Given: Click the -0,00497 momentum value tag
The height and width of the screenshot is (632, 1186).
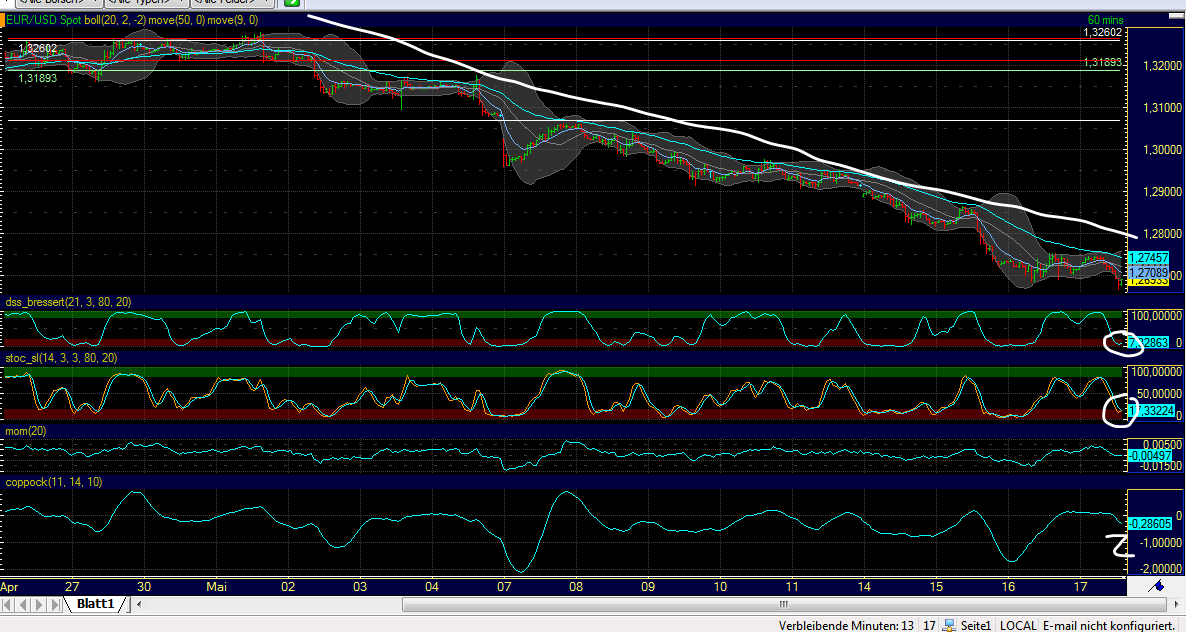Looking at the screenshot, I should [1150, 455].
